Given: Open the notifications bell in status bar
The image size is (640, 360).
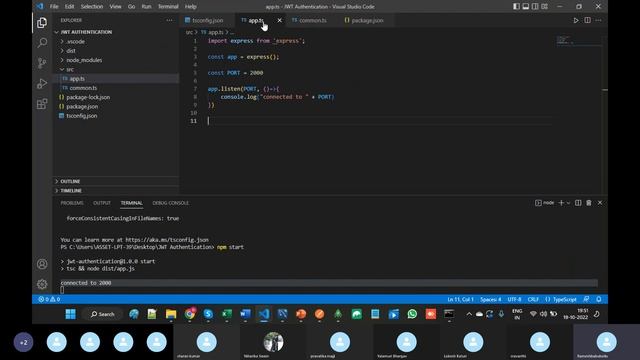Looking at the screenshot, I should [x=599, y=299].
